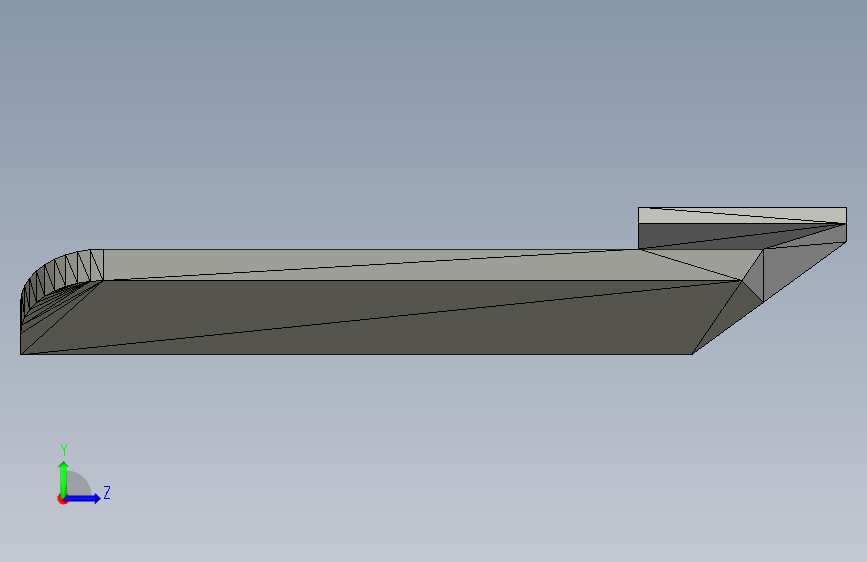Click the blue Z axis arrow of the triad

tap(83, 498)
